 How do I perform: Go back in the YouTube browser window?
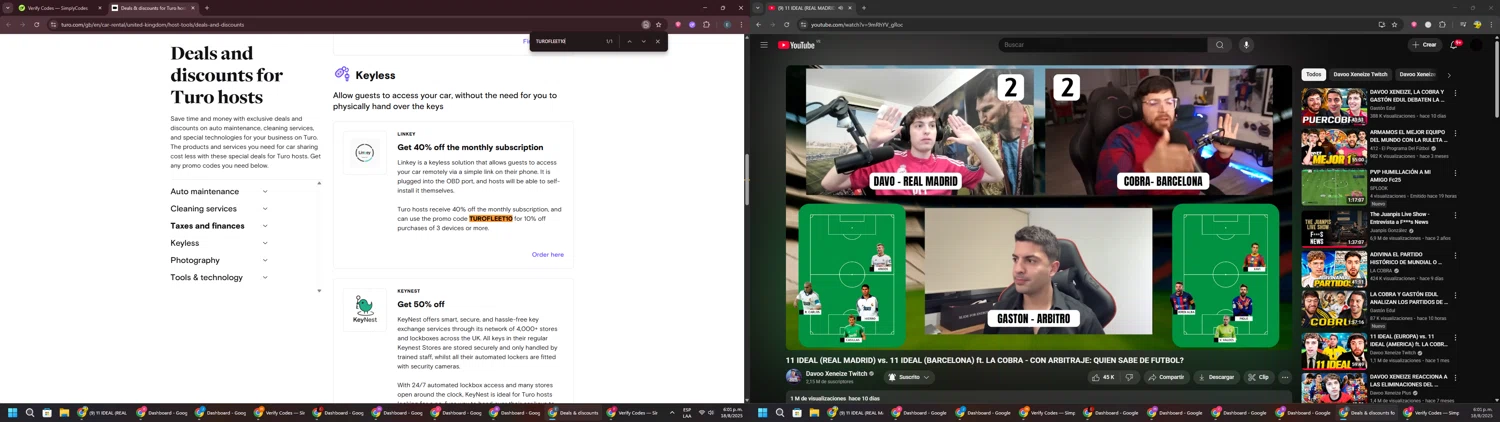point(759,24)
